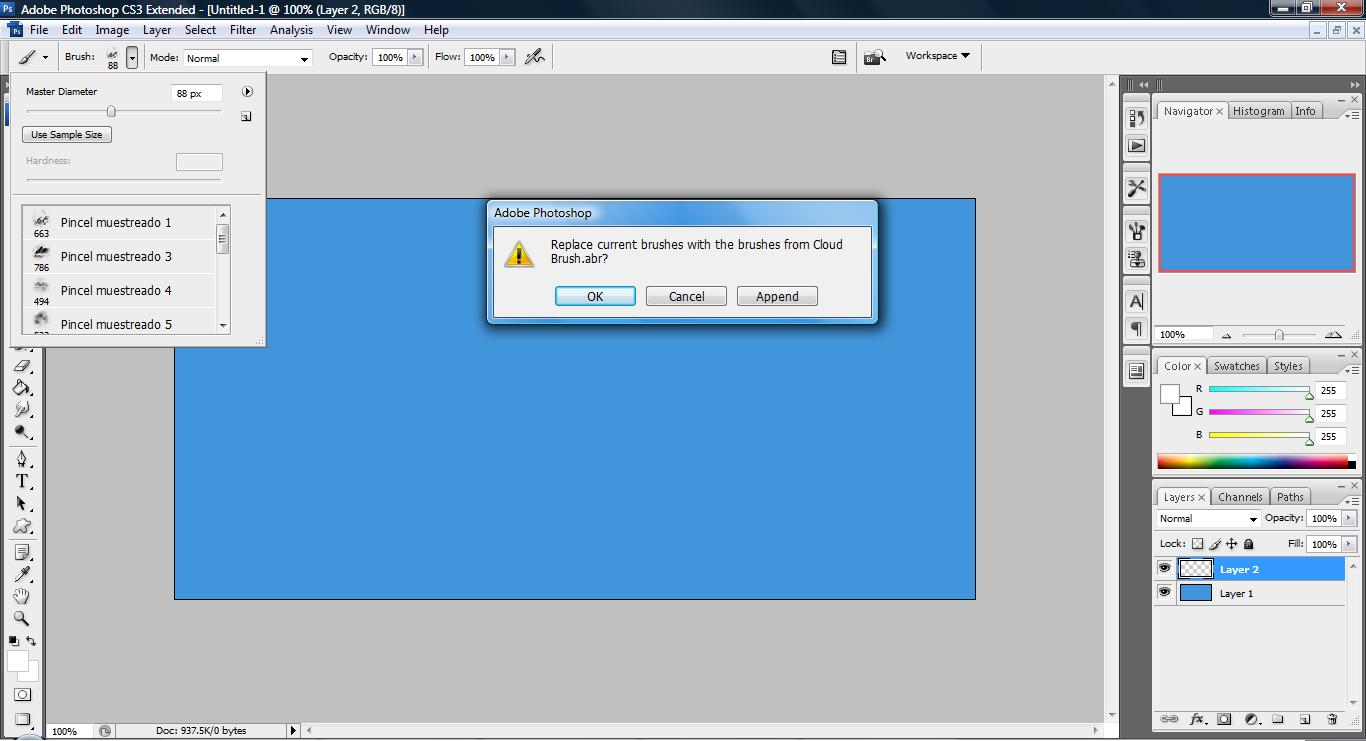Open Flow slider arrow in options bar
The height and width of the screenshot is (741, 1366).
tap(507, 57)
